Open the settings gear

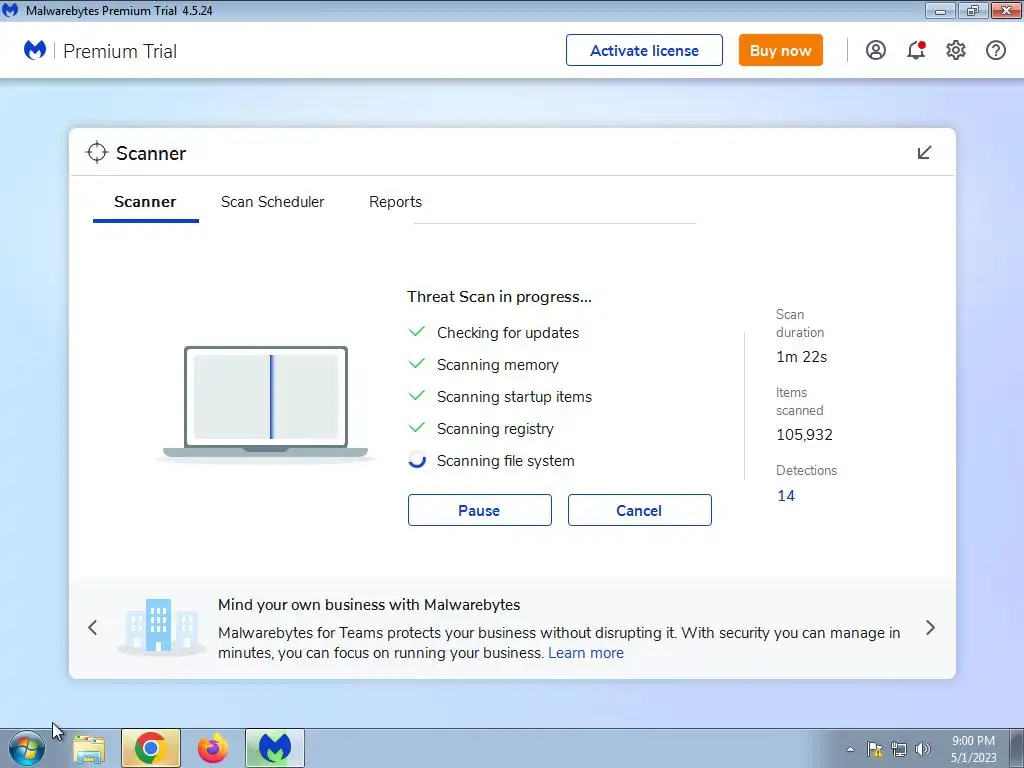[955, 50]
